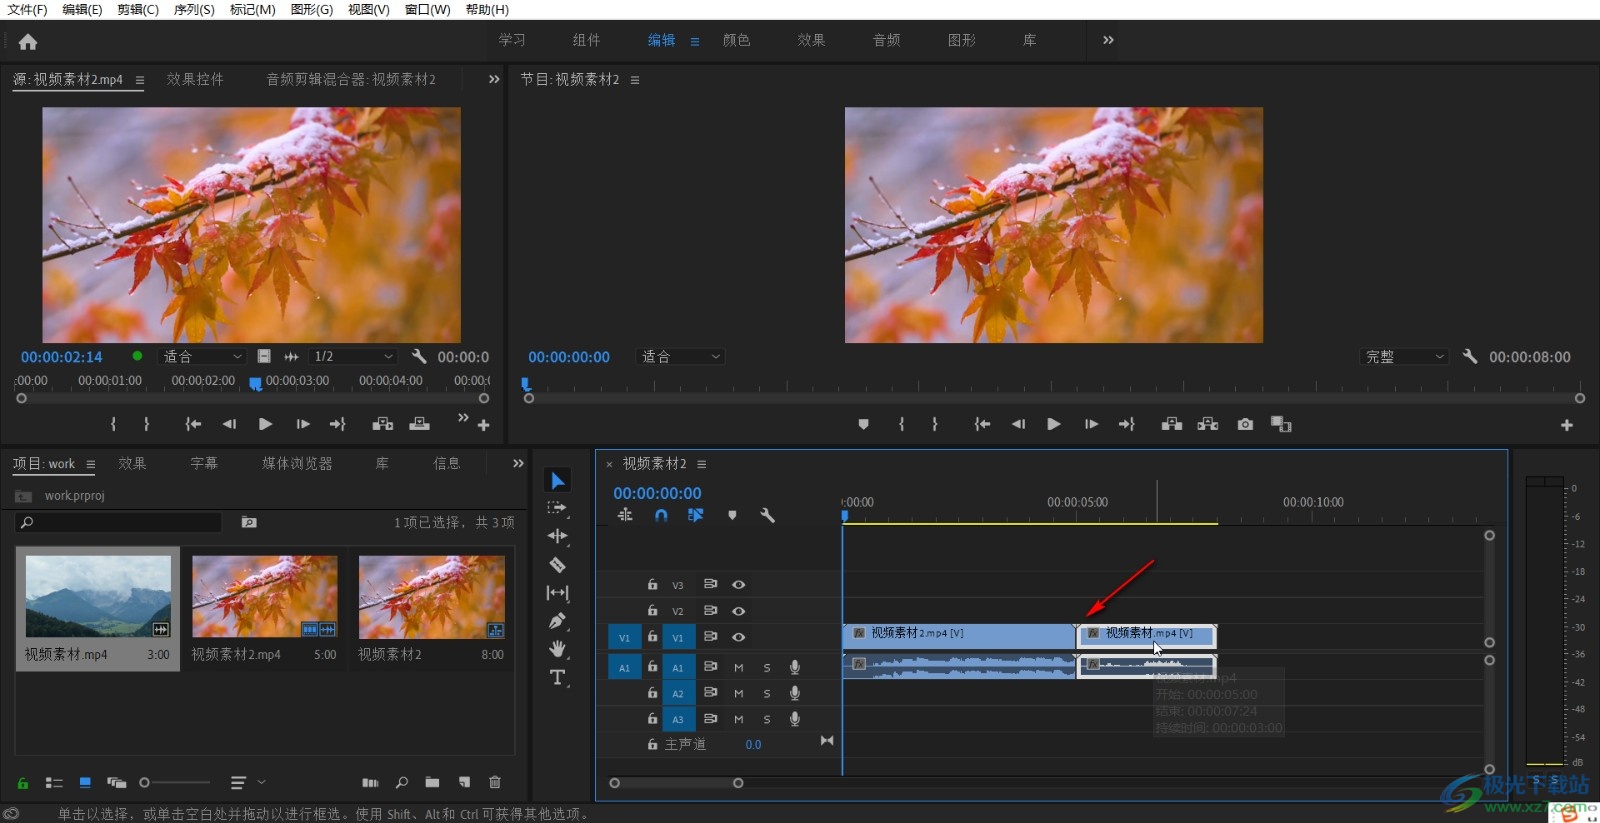
Task: Play the source monitor
Action: [265, 424]
